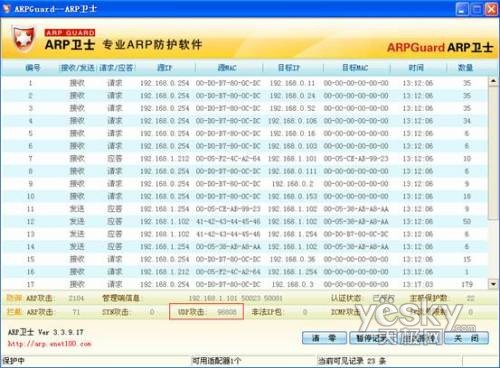Click row number 9 in the list

click(30, 184)
